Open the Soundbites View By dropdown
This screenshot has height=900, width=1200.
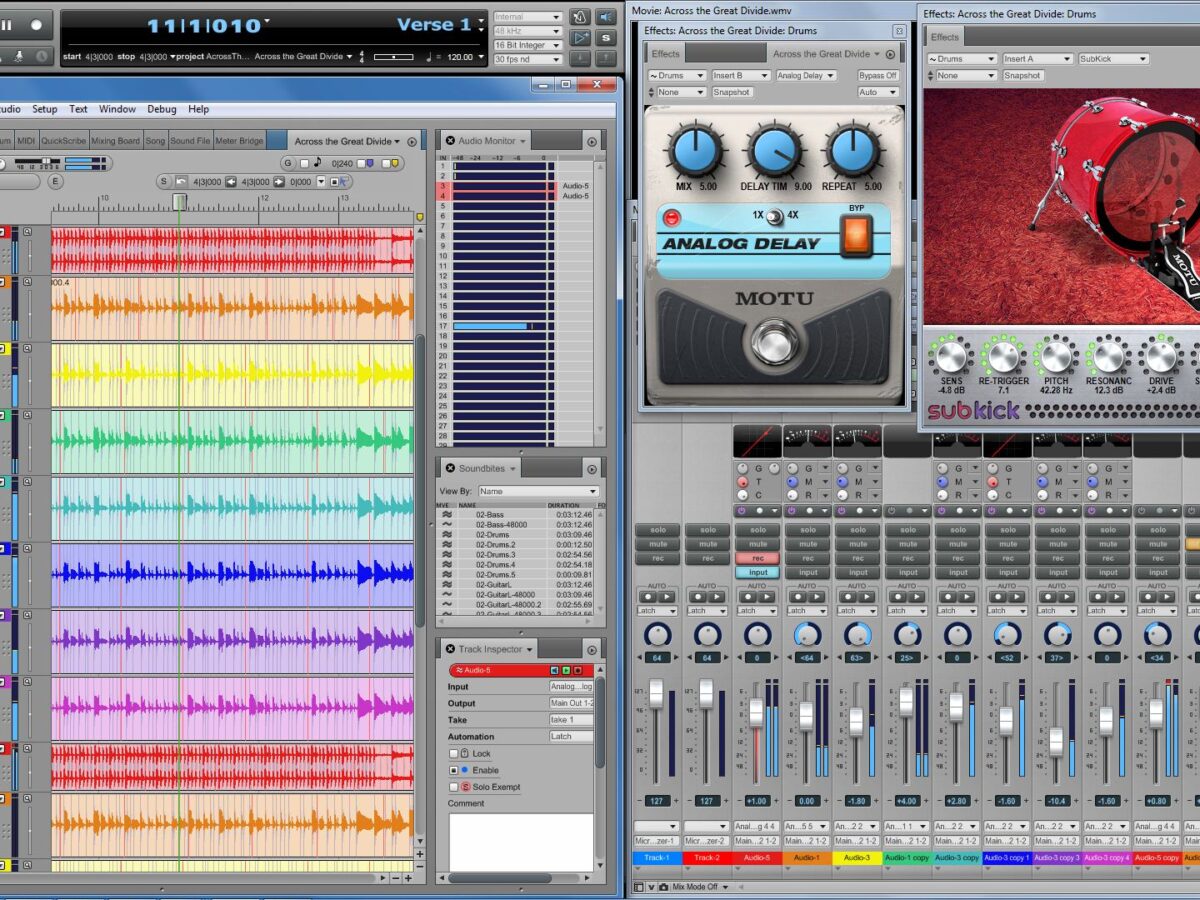[x=537, y=491]
